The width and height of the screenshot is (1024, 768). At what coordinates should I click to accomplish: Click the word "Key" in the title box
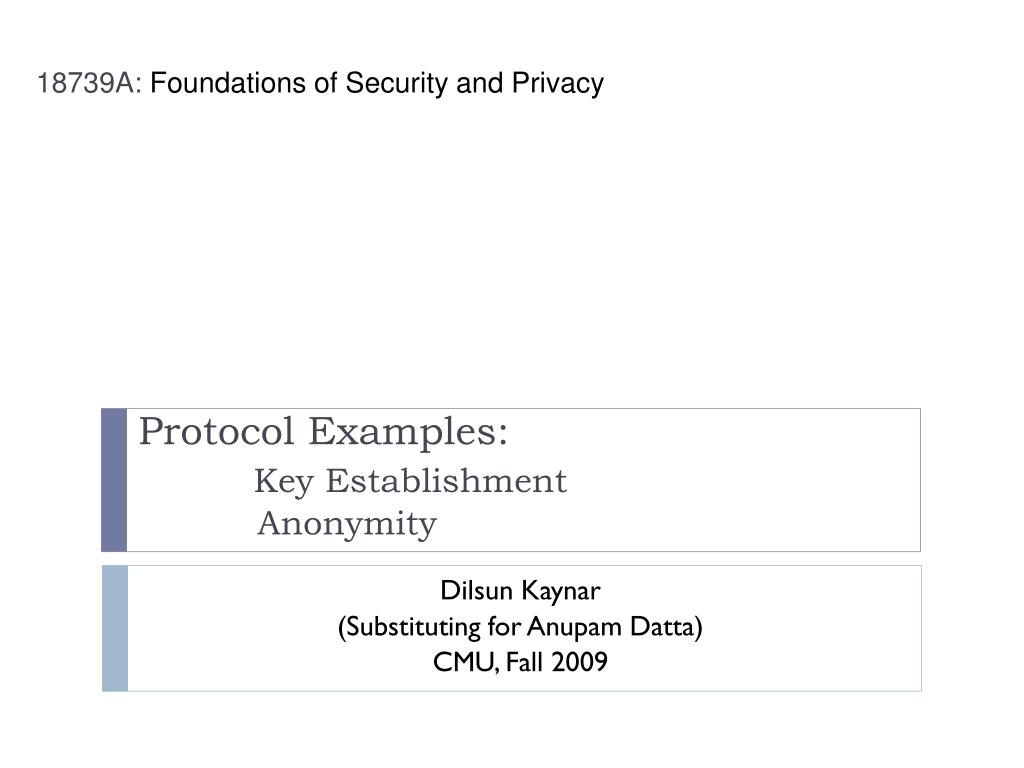pos(284,483)
